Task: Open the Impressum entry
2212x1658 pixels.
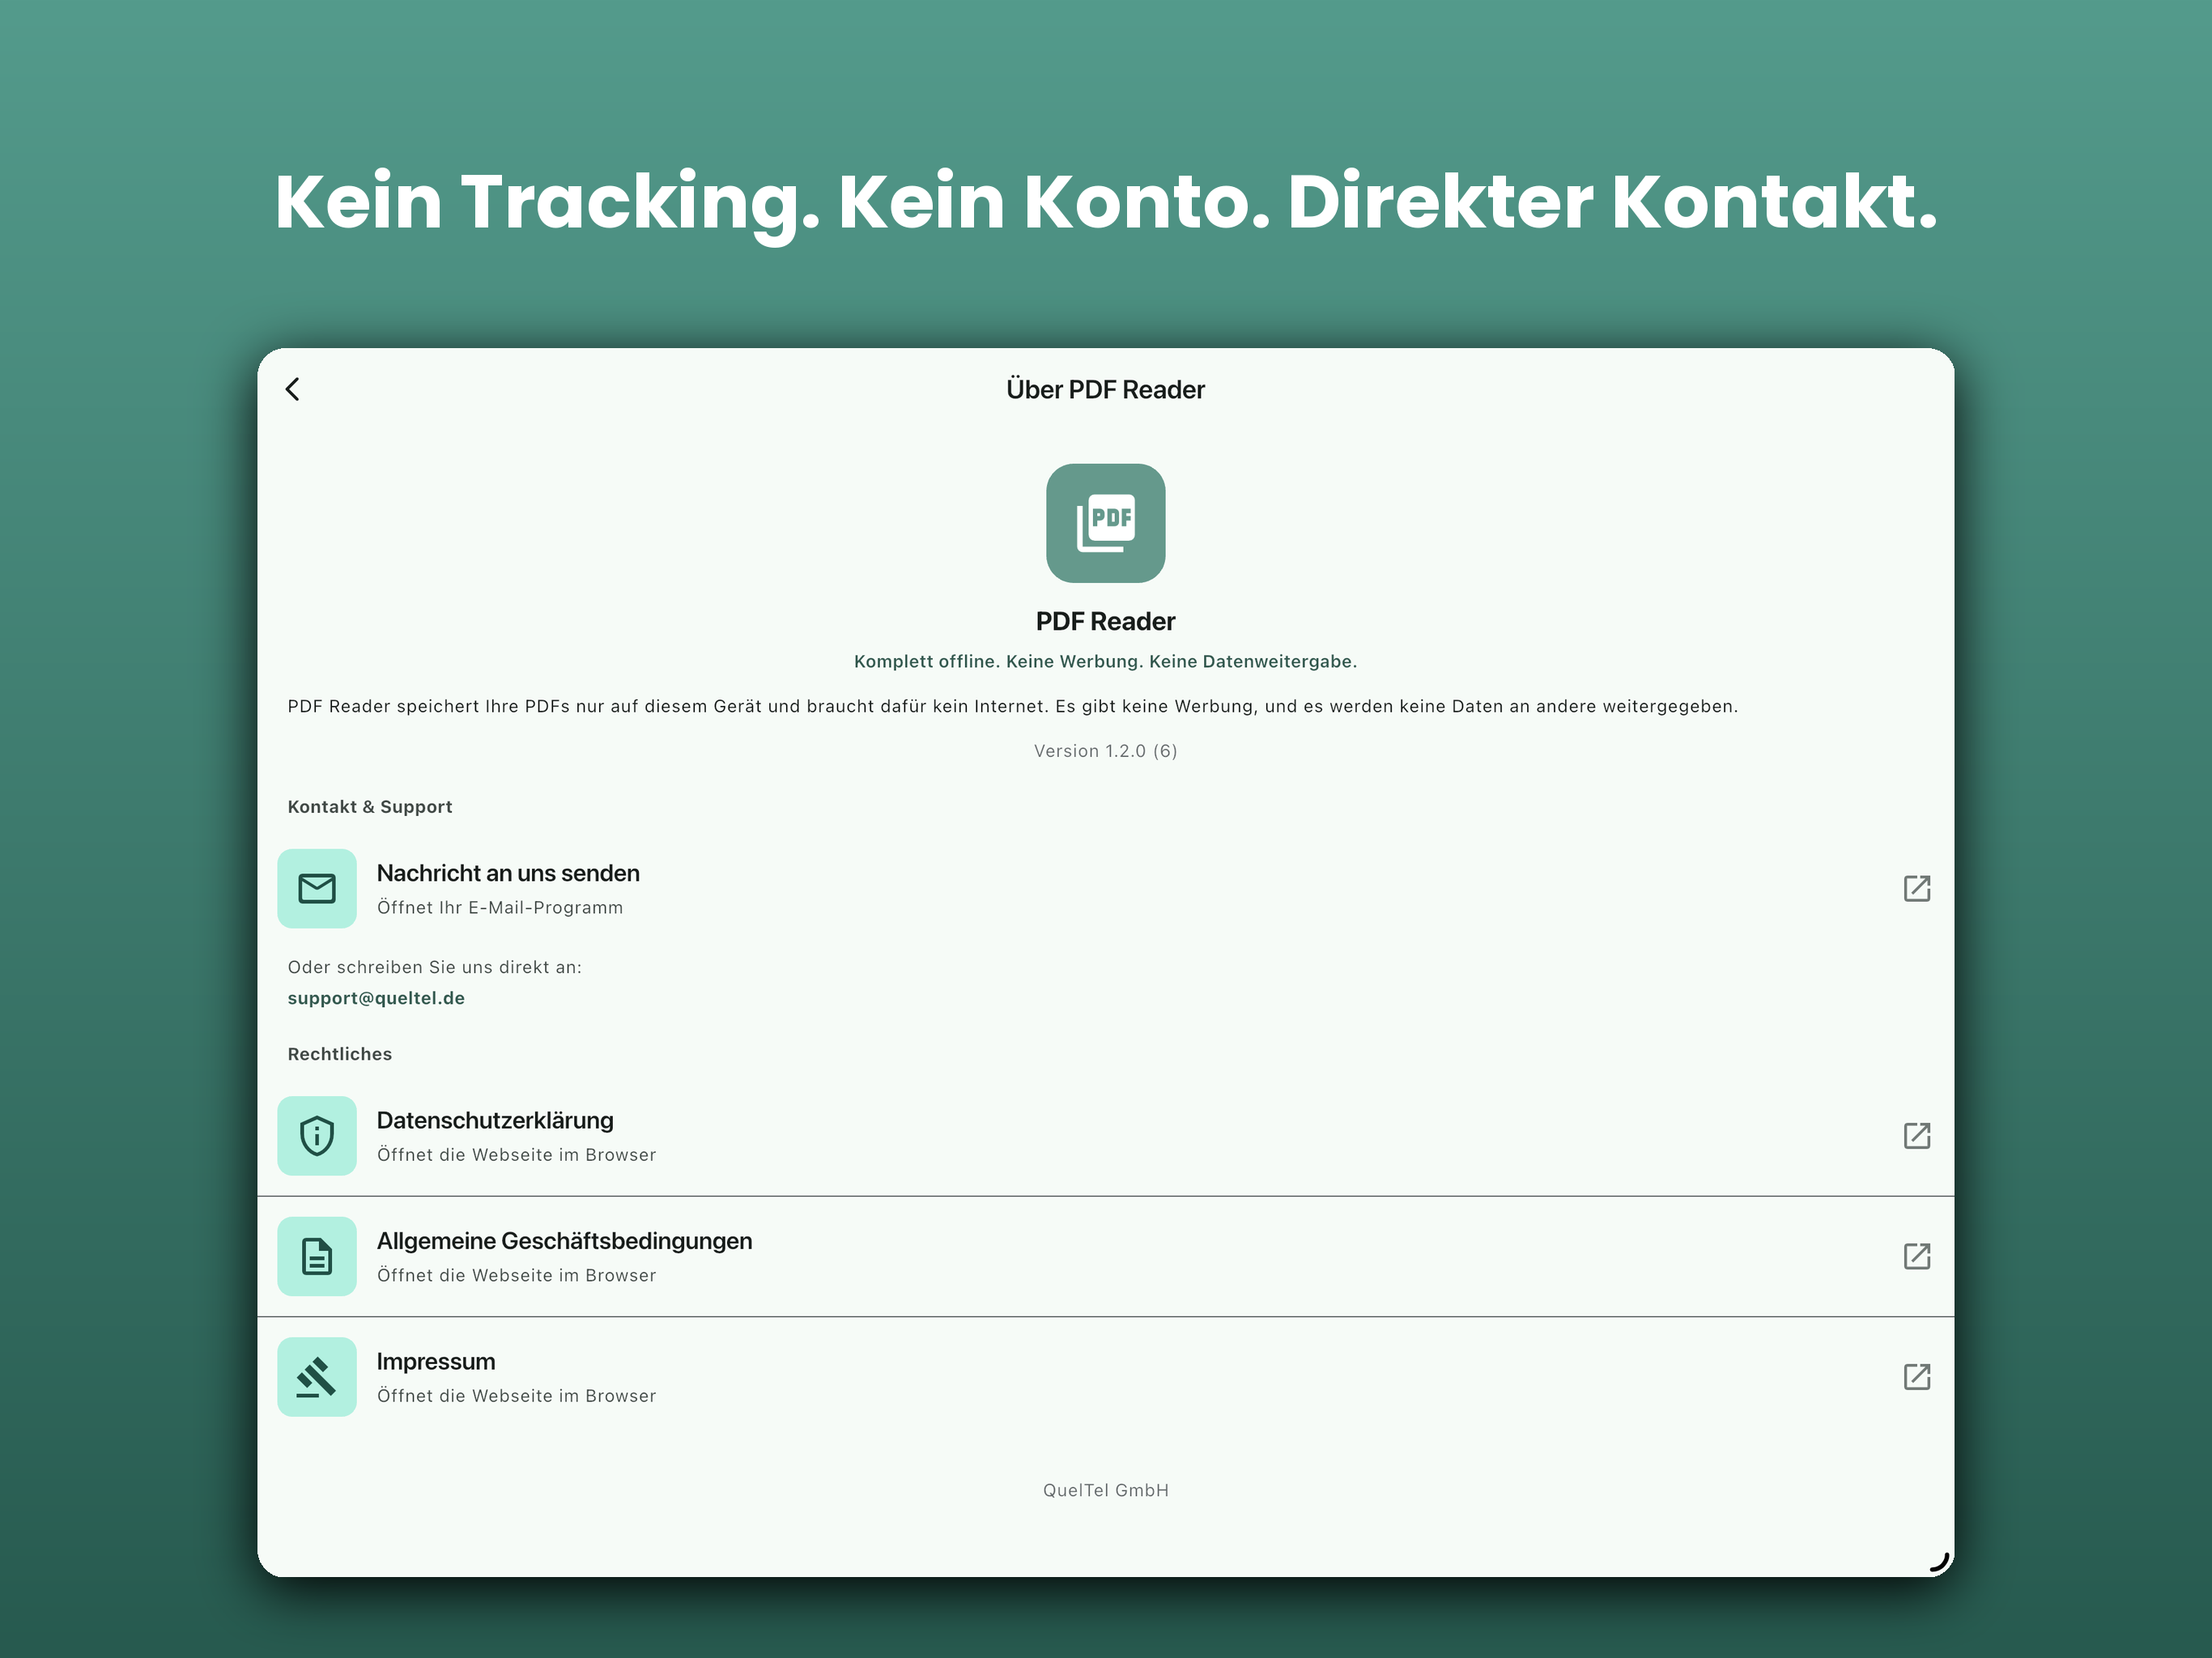Action: 1105,1377
